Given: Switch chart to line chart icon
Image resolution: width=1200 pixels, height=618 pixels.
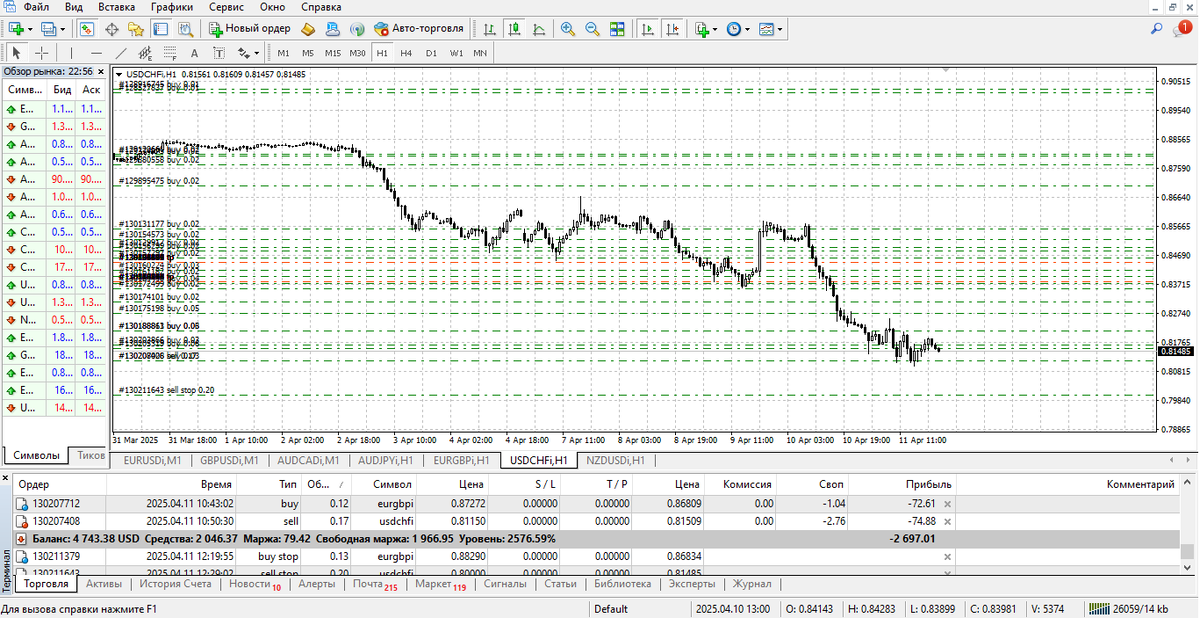Looking at the screenshot, I should [538, 29].
